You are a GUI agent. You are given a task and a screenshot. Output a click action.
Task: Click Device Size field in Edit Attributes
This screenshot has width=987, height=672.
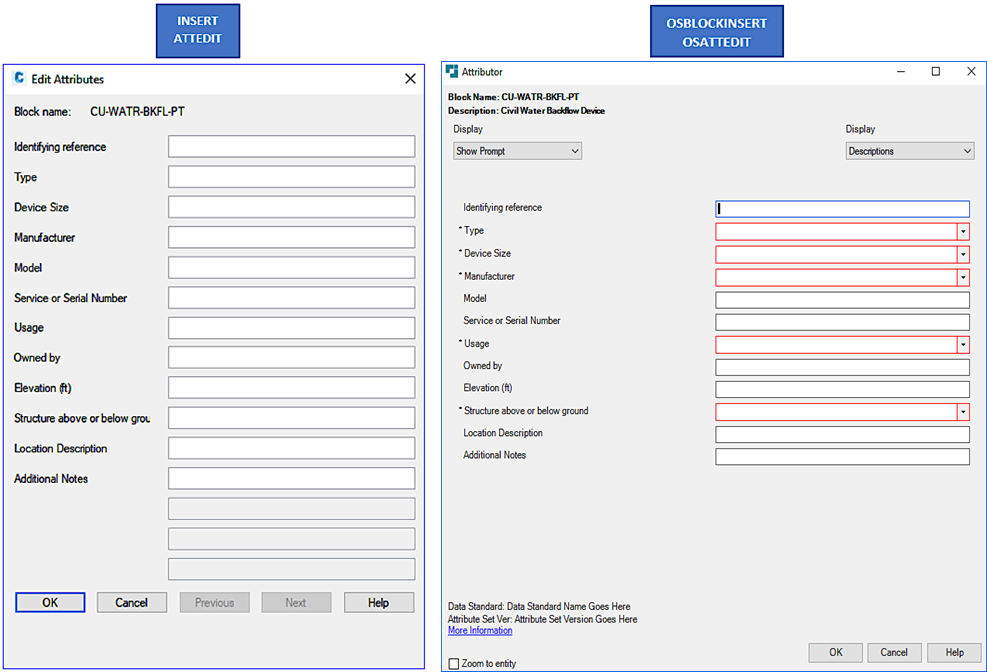tap(291, 207)
